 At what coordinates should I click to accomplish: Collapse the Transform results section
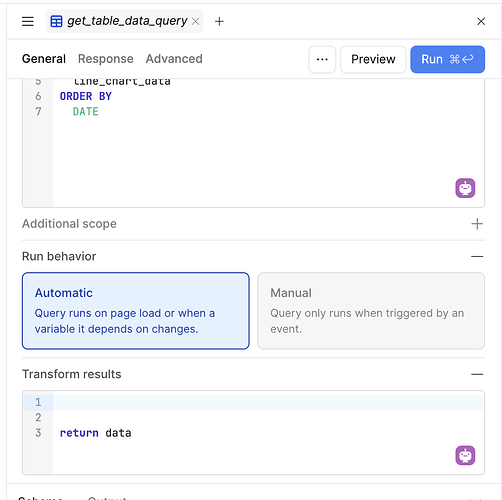click(477, 374)
